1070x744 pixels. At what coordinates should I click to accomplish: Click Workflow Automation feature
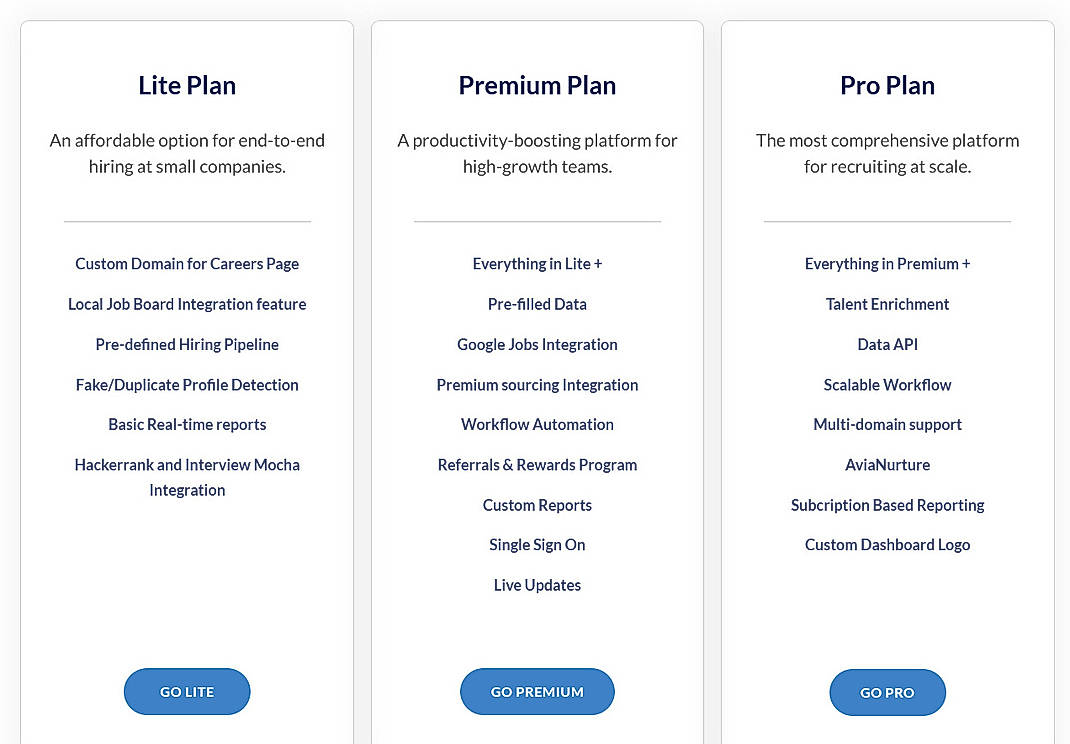(537, 424)
